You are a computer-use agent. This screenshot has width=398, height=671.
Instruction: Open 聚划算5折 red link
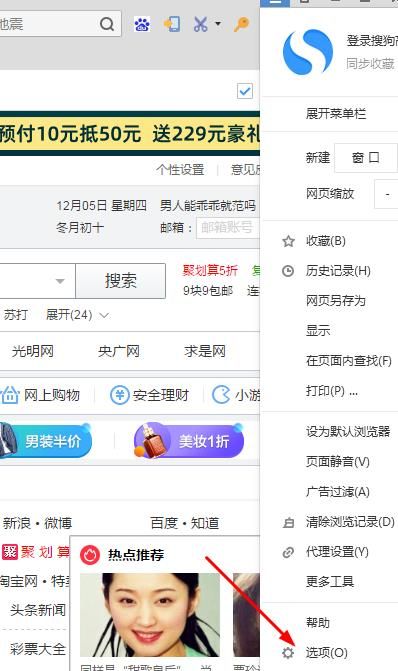(x=210, y=270)
